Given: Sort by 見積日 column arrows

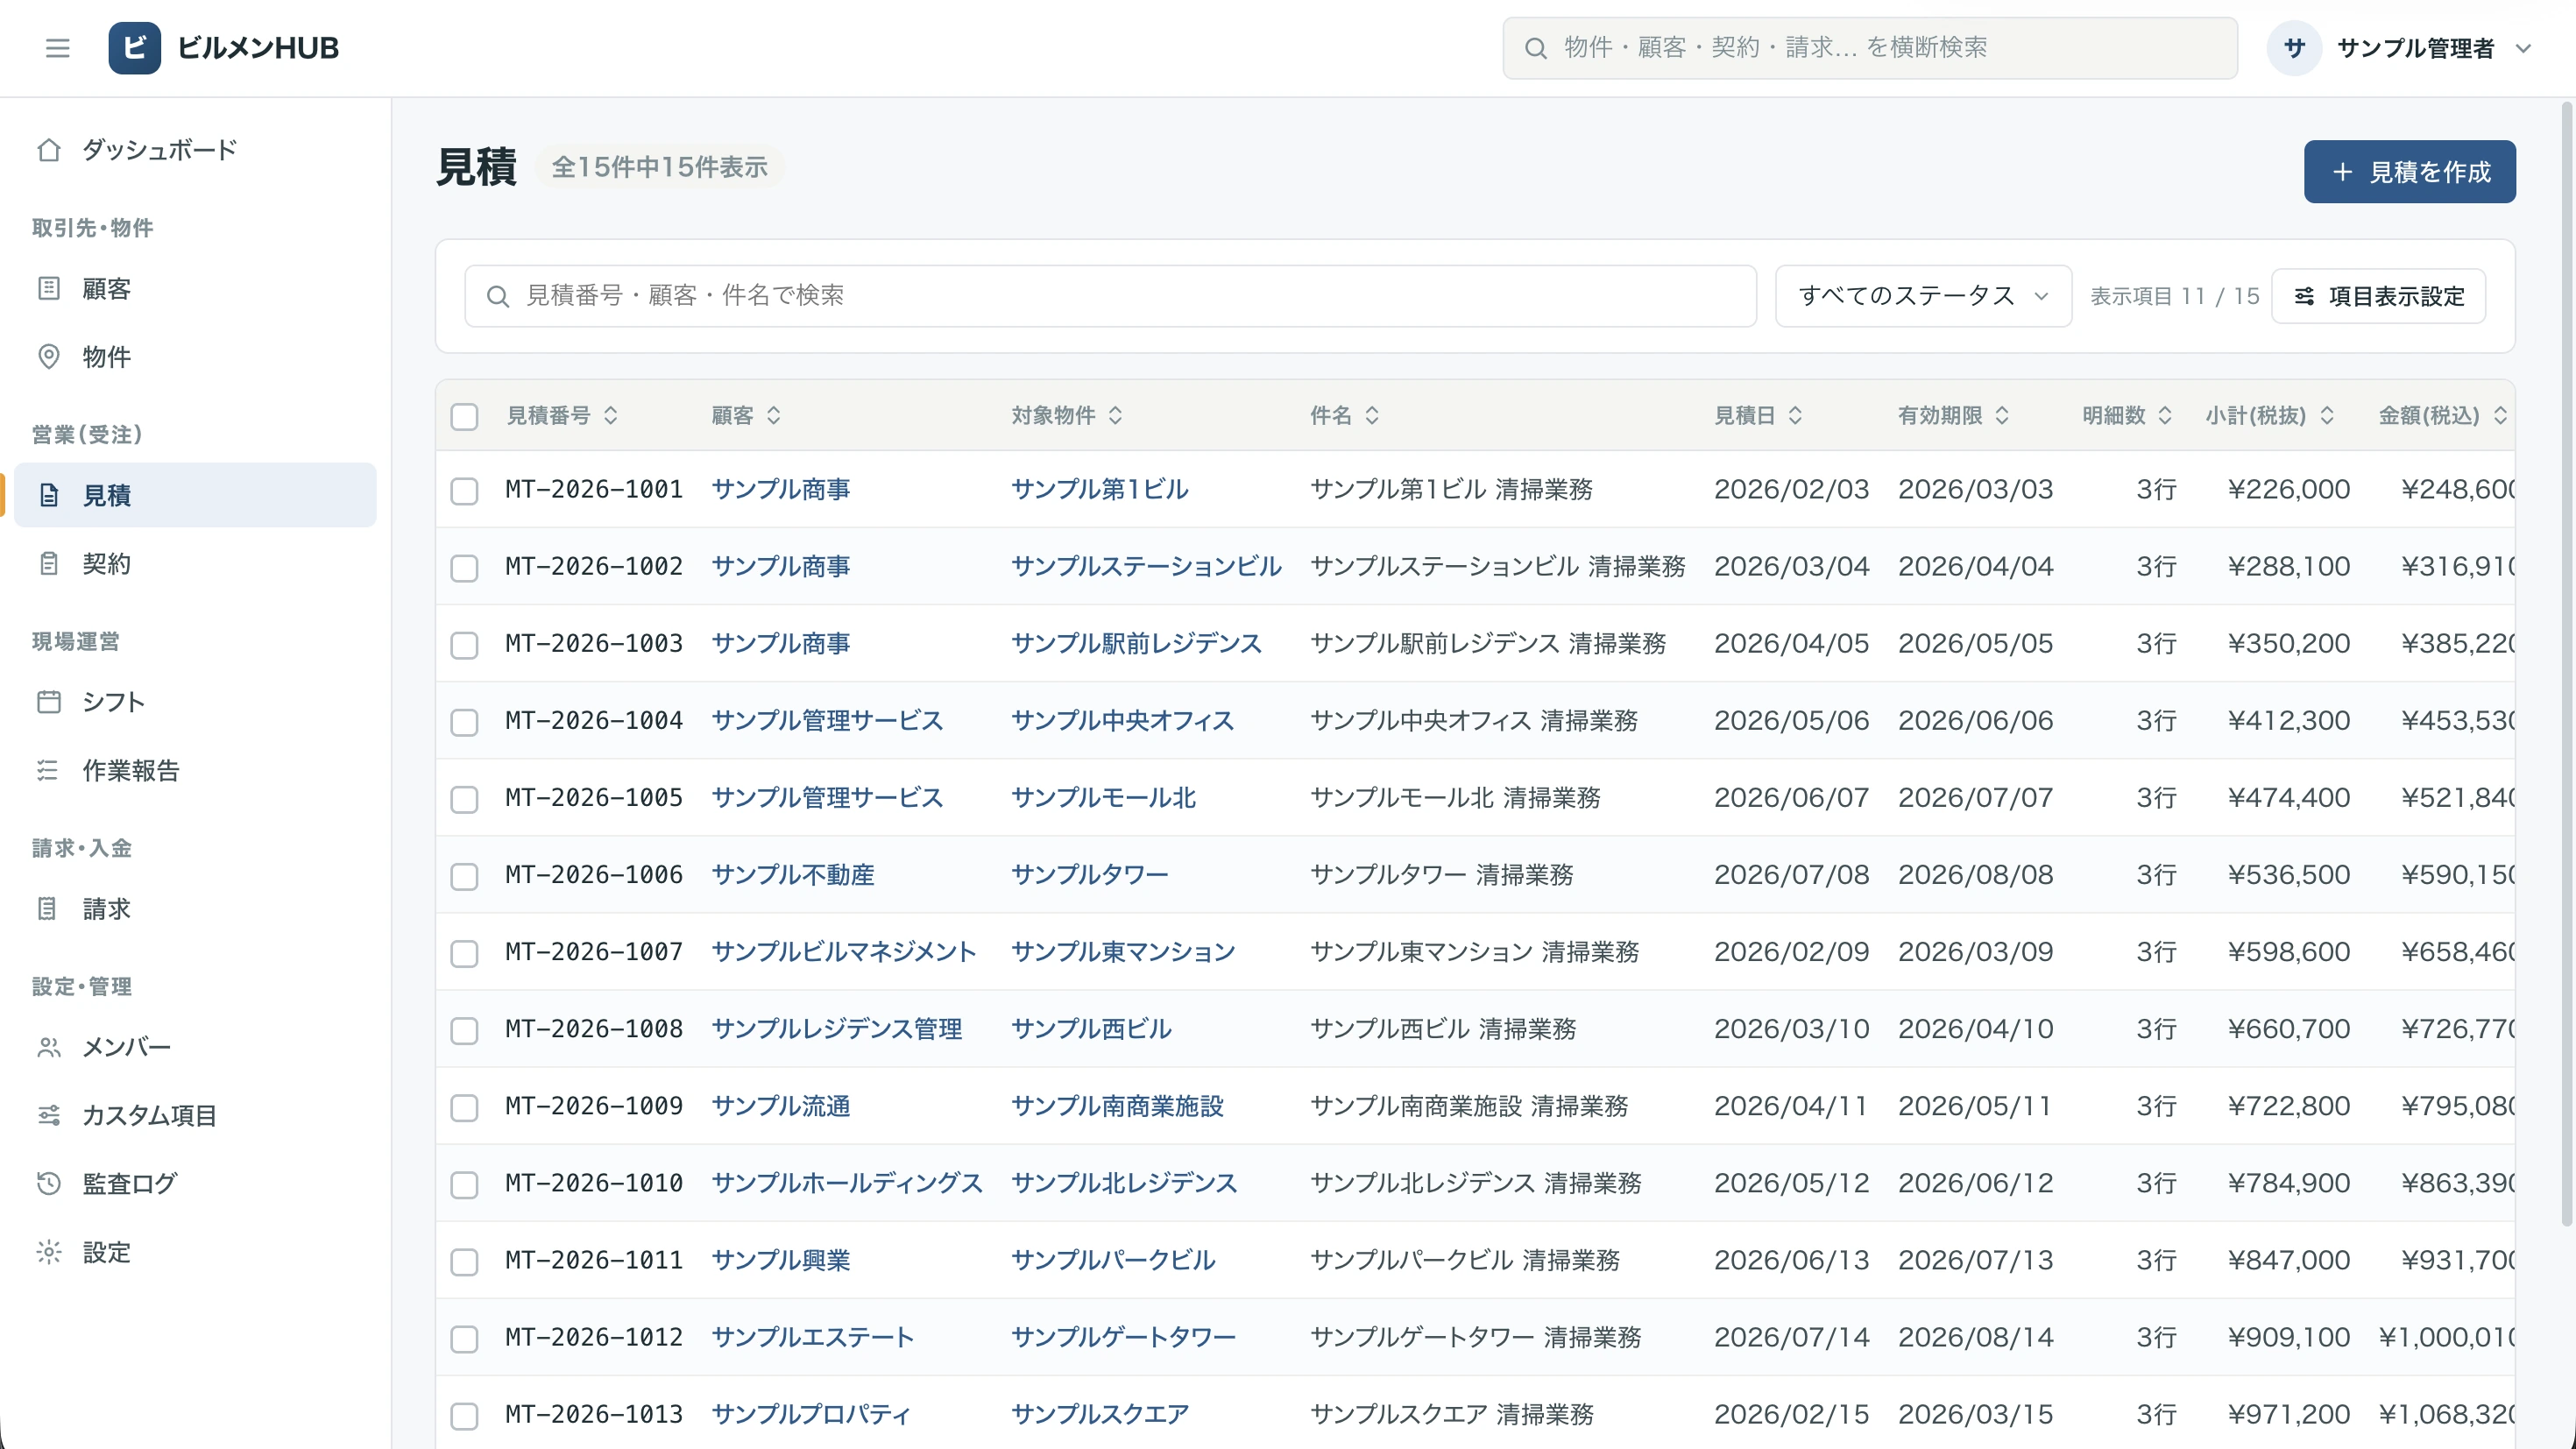Looking at the screenshot, I should [x=1795, y=415].
